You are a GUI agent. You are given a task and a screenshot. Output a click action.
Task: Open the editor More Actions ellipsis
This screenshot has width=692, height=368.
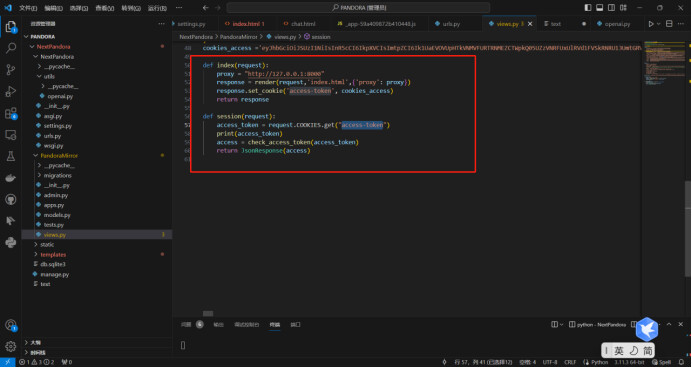pos(682,24)
